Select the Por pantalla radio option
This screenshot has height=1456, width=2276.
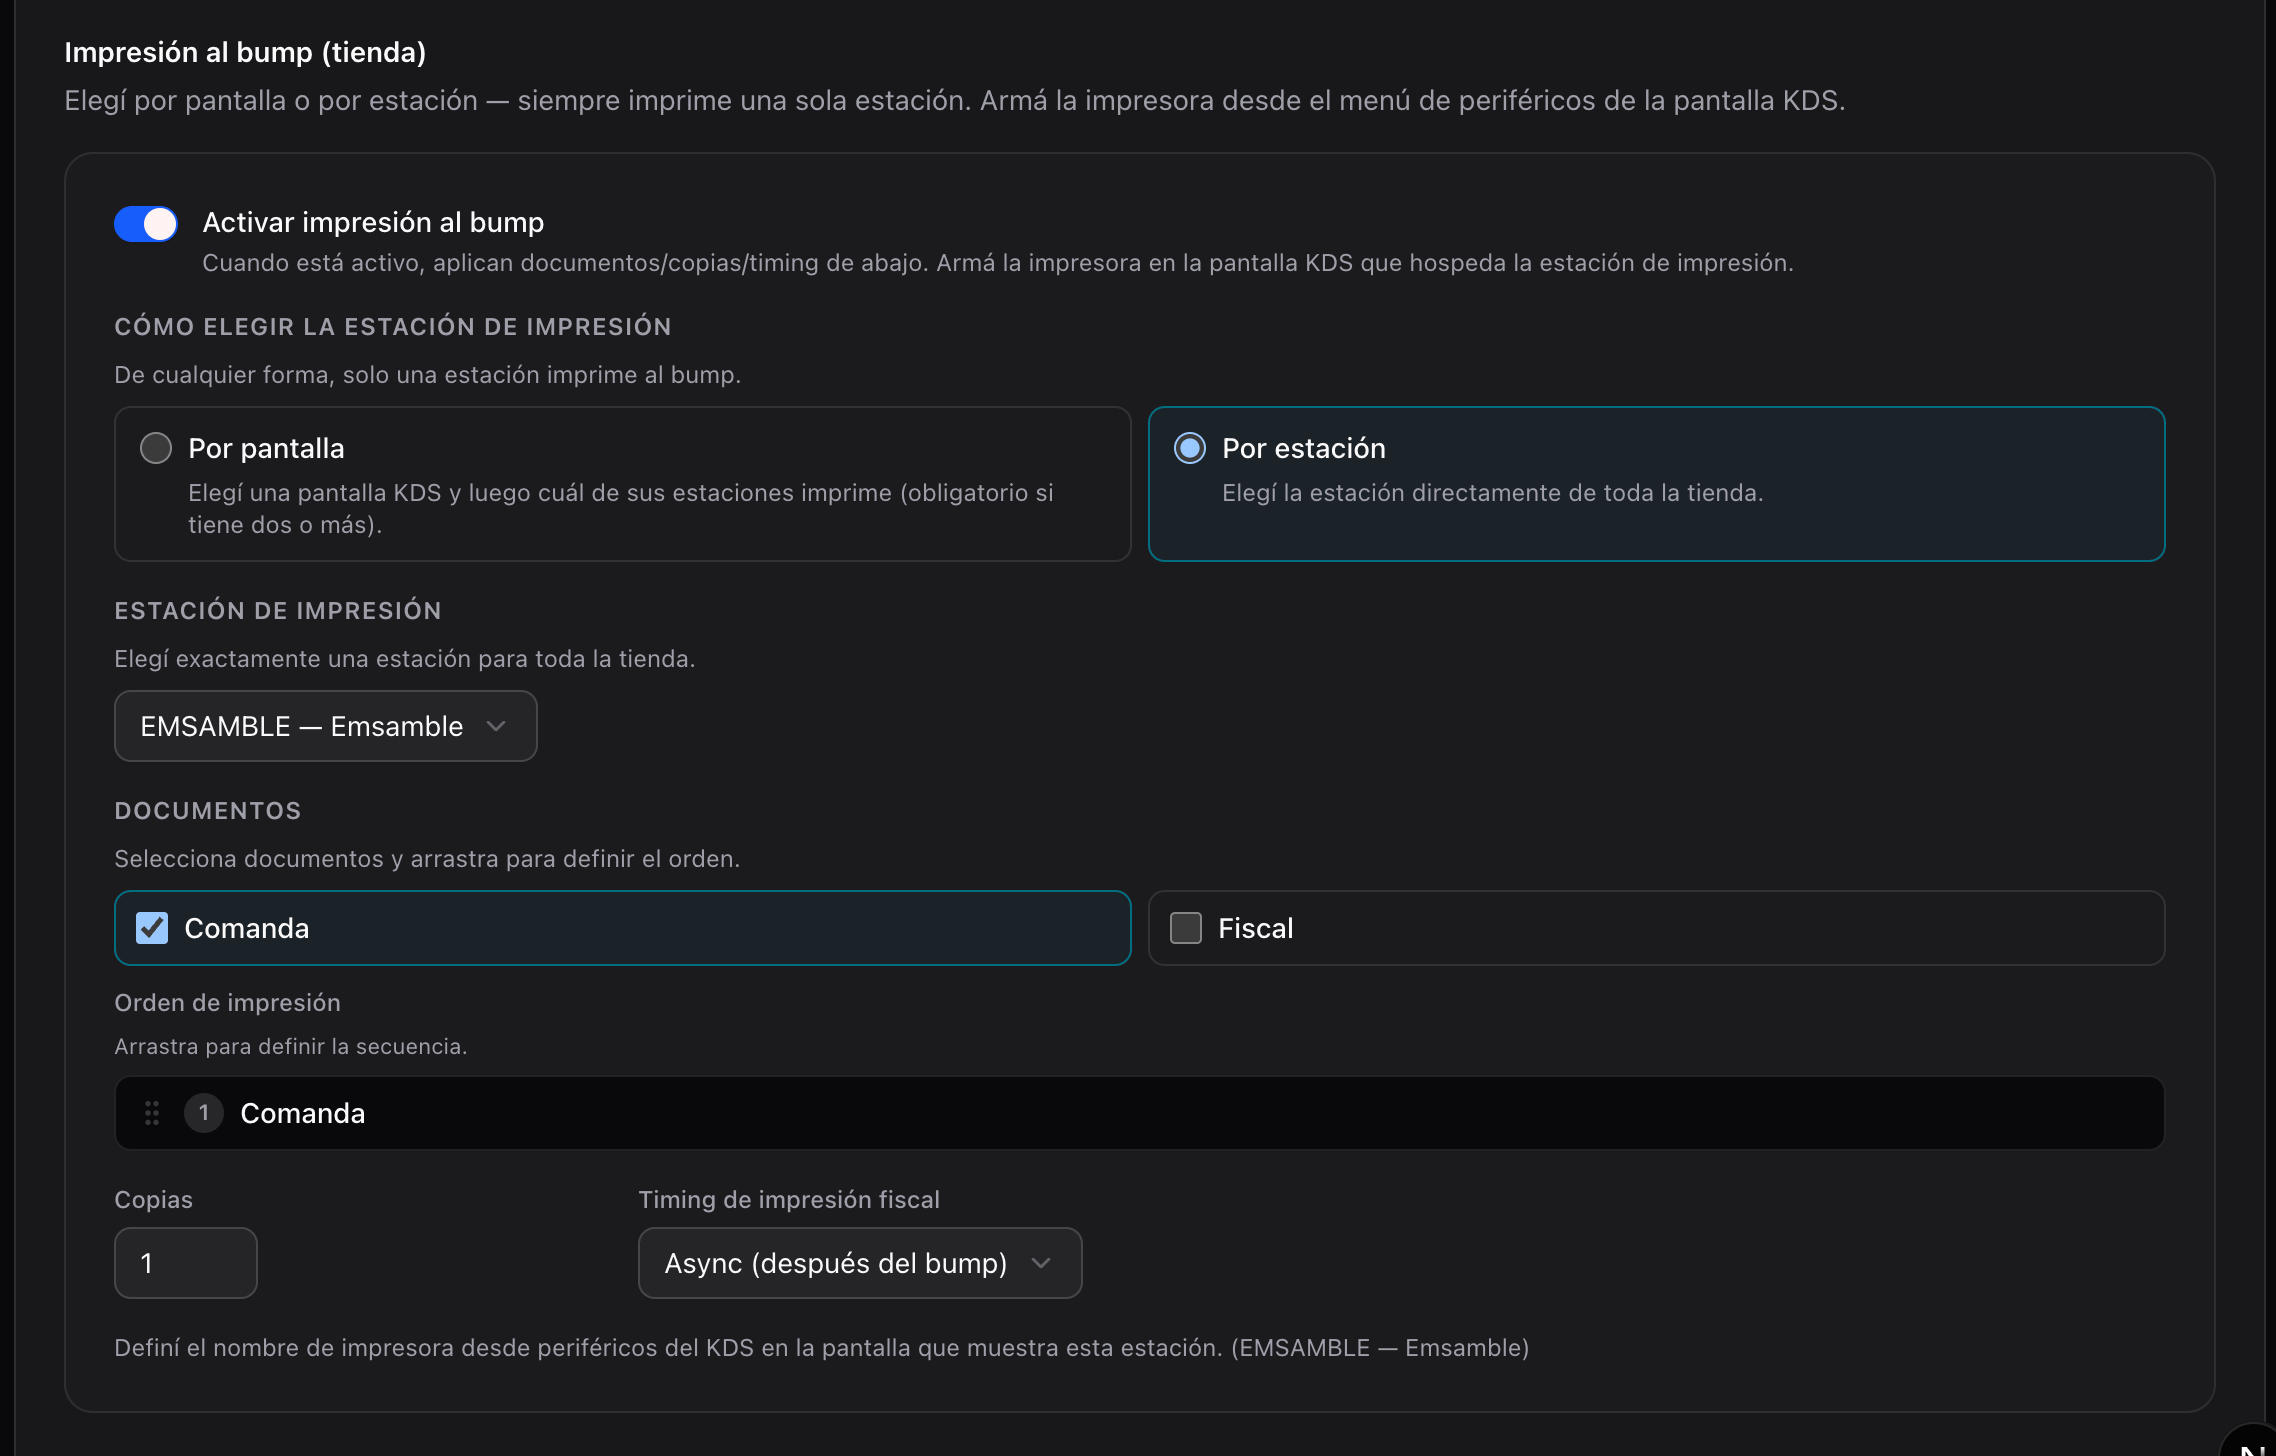click(x=156, y=448)
